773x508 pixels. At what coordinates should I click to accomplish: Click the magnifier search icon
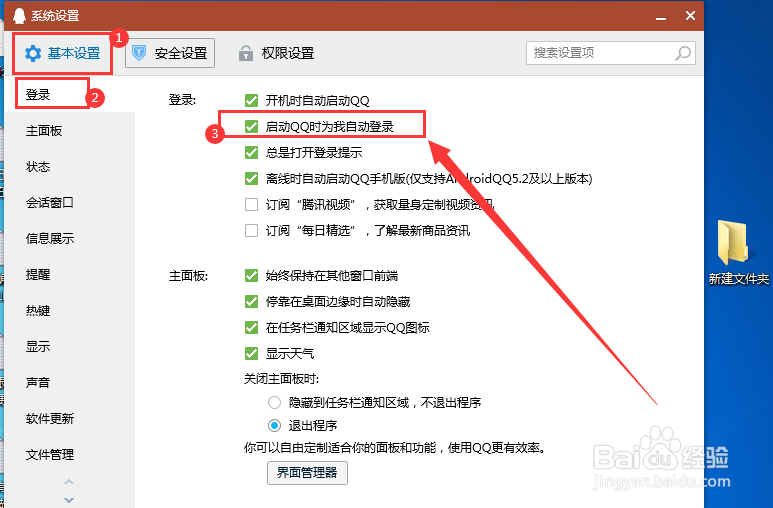(x=683, y=53)
